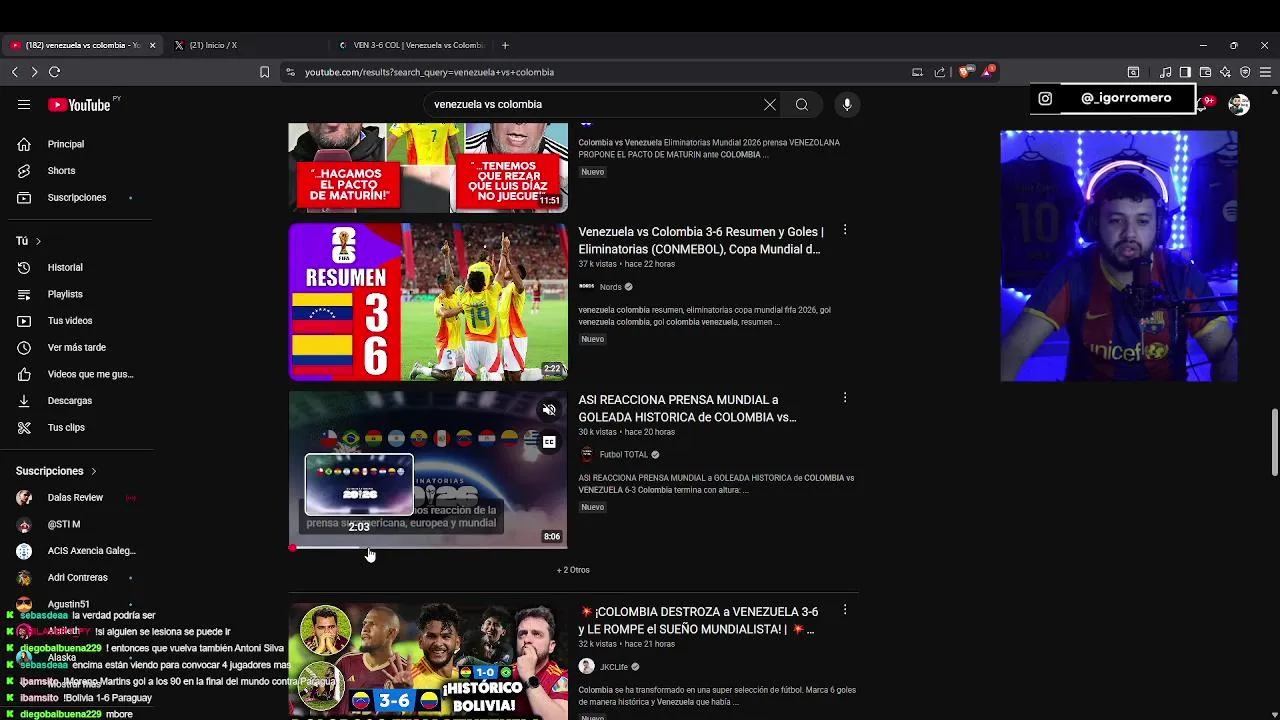Toggle captions on the video preview
1280x720 pixels.
[549, 441]
